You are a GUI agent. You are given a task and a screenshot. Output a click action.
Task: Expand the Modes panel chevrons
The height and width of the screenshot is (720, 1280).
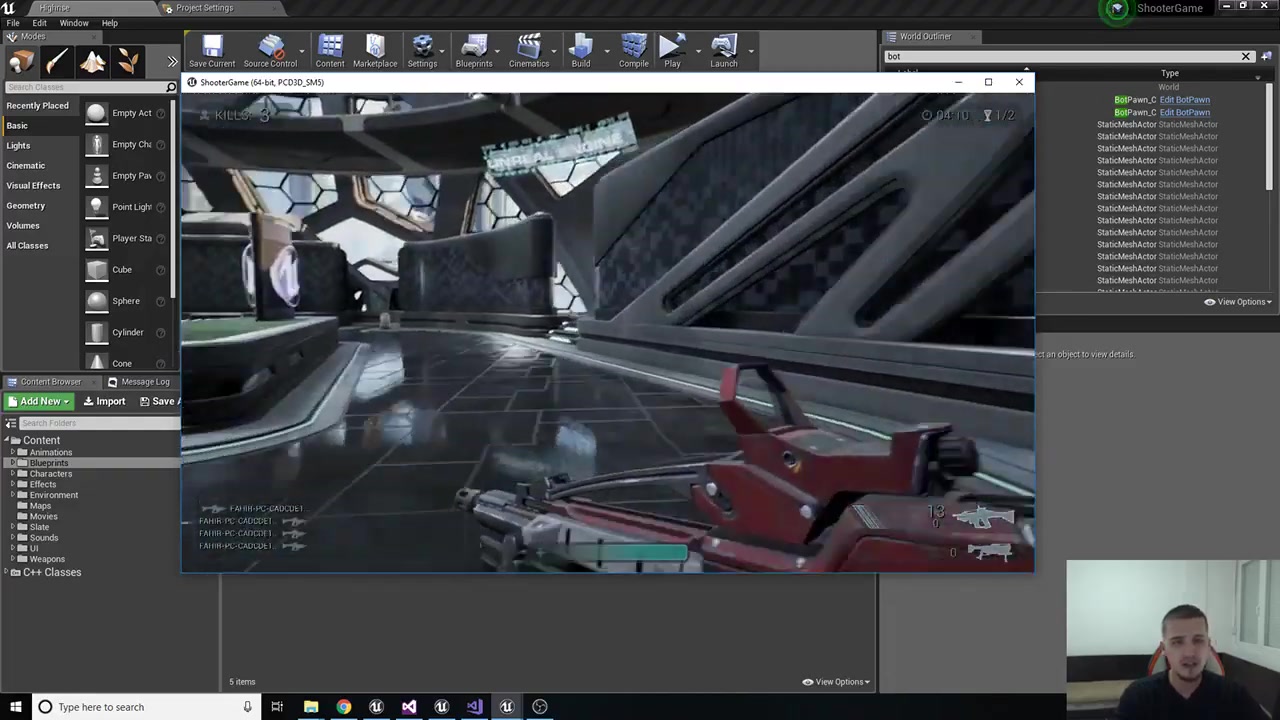(x=172, y=62)
